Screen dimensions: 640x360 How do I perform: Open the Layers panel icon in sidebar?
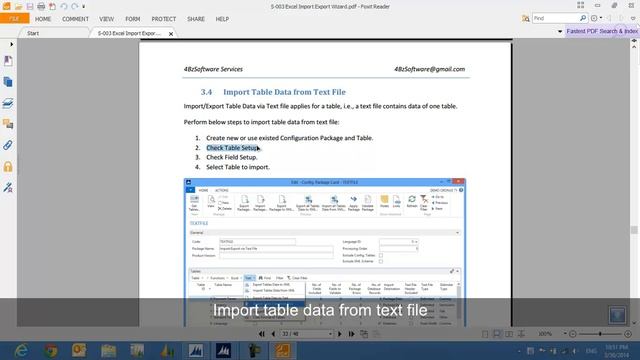(8, 103)
